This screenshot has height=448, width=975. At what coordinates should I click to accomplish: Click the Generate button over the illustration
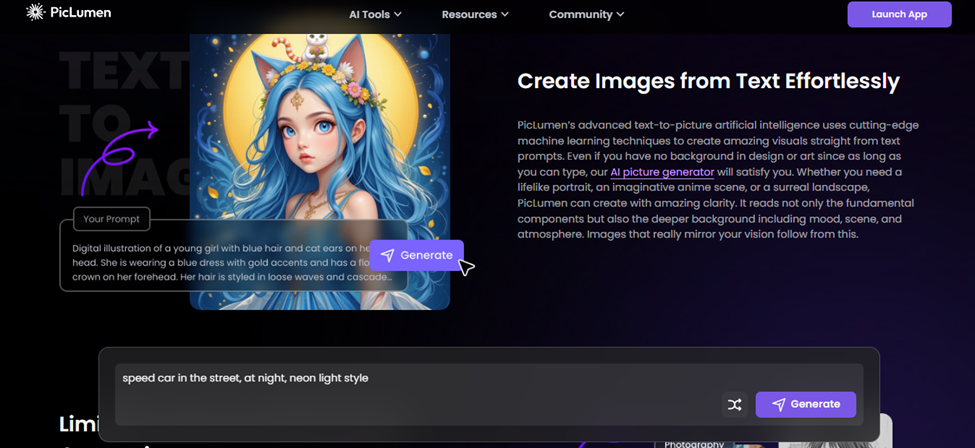coord(417,255)
